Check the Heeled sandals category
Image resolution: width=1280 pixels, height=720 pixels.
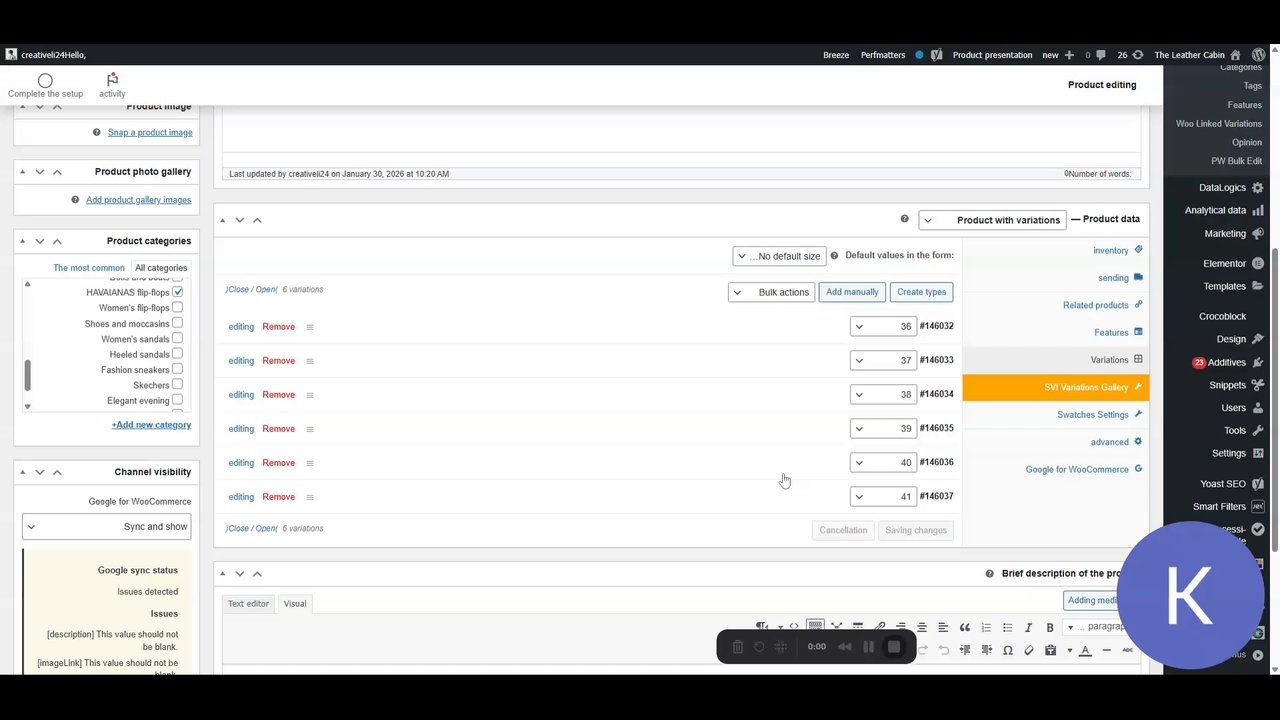(x=177, y=354)
